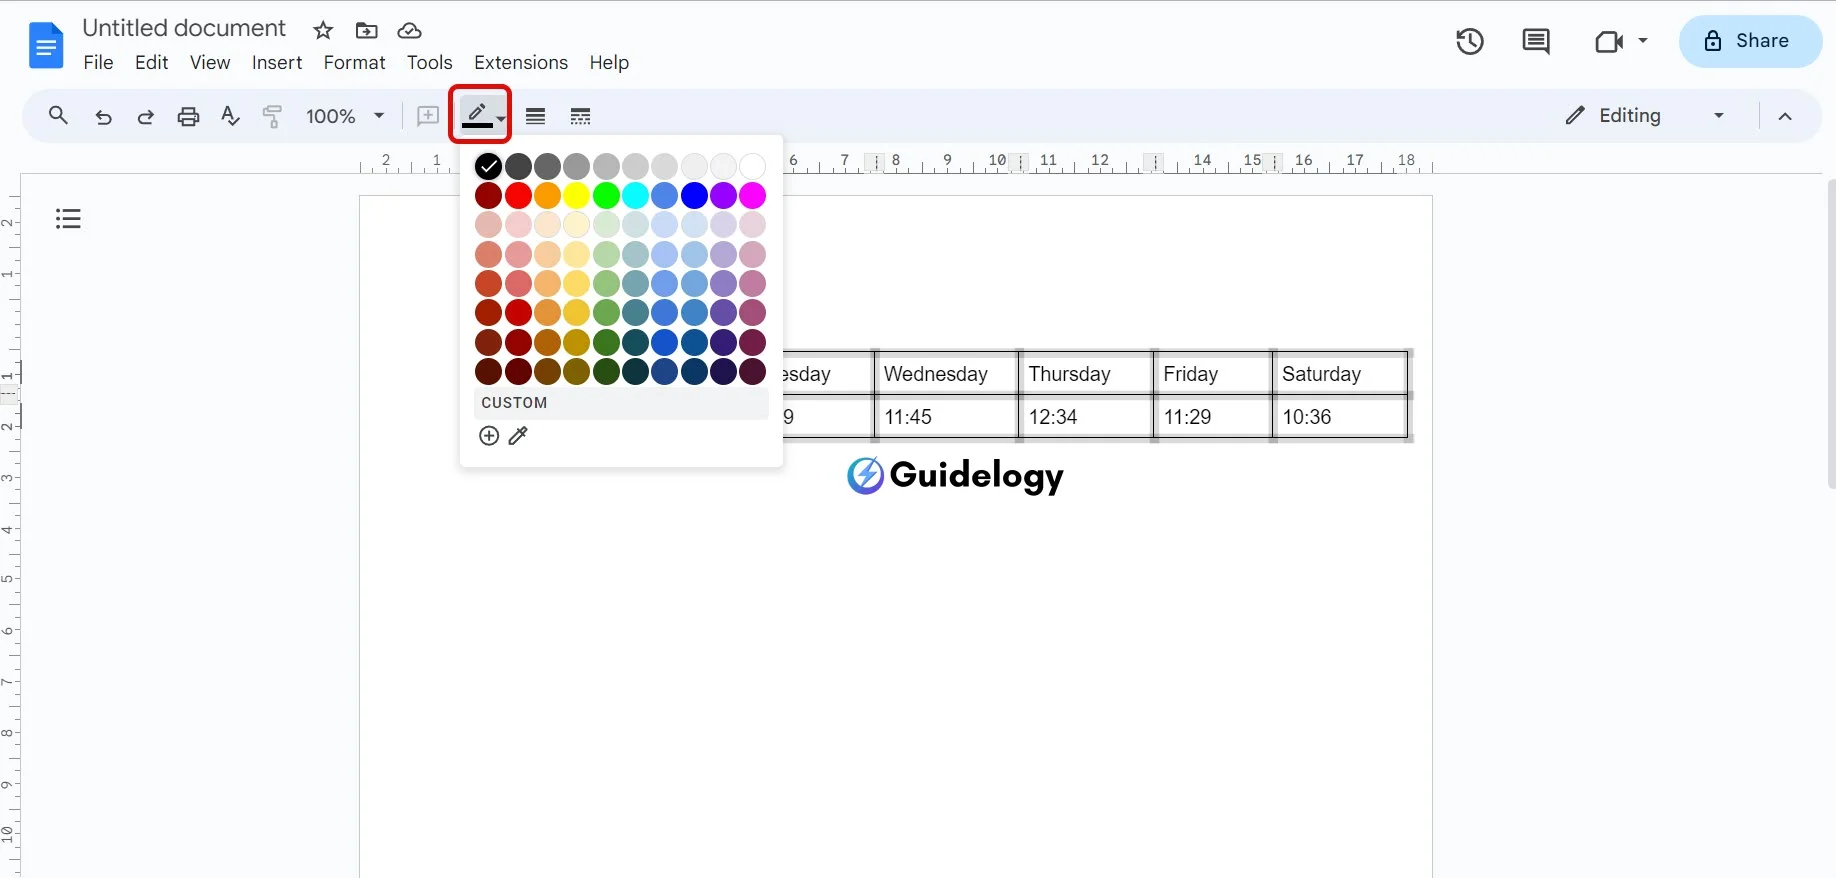Open the 100% zoom dropdown

click(345, 116)
